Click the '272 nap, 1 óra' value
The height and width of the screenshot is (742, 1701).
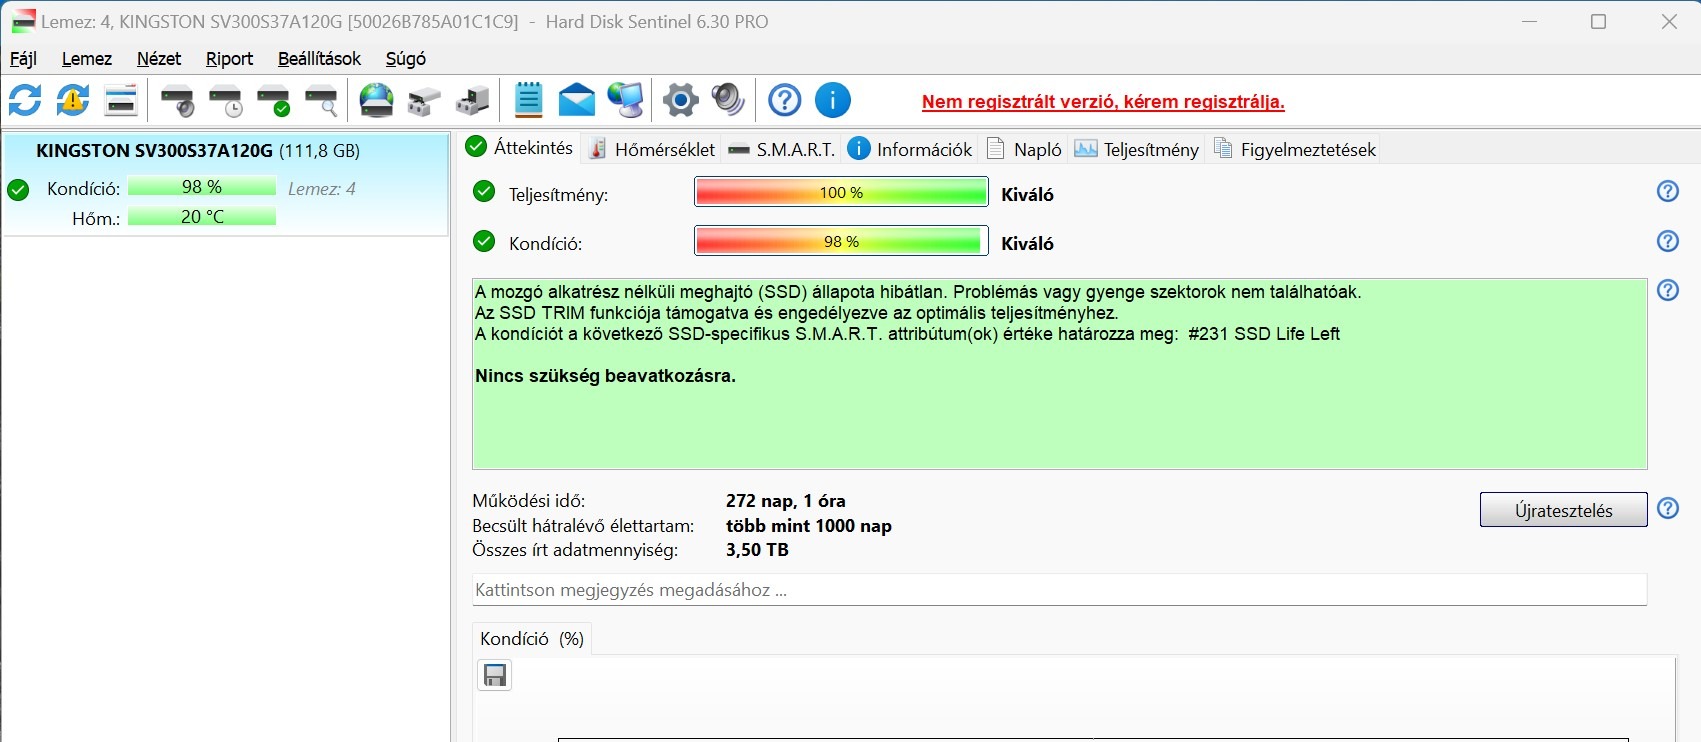click(x=786, y=501)
